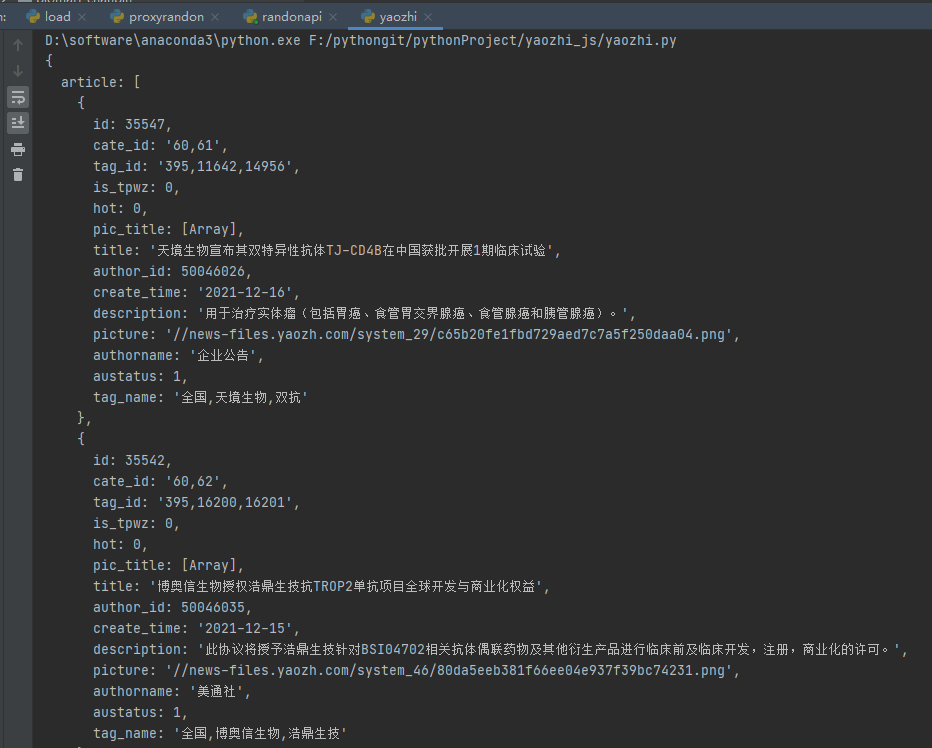Click the tag_name '全国,博奥信生物,浩鼎生技' line
This screenshot has width=932, height=748.
219,733
